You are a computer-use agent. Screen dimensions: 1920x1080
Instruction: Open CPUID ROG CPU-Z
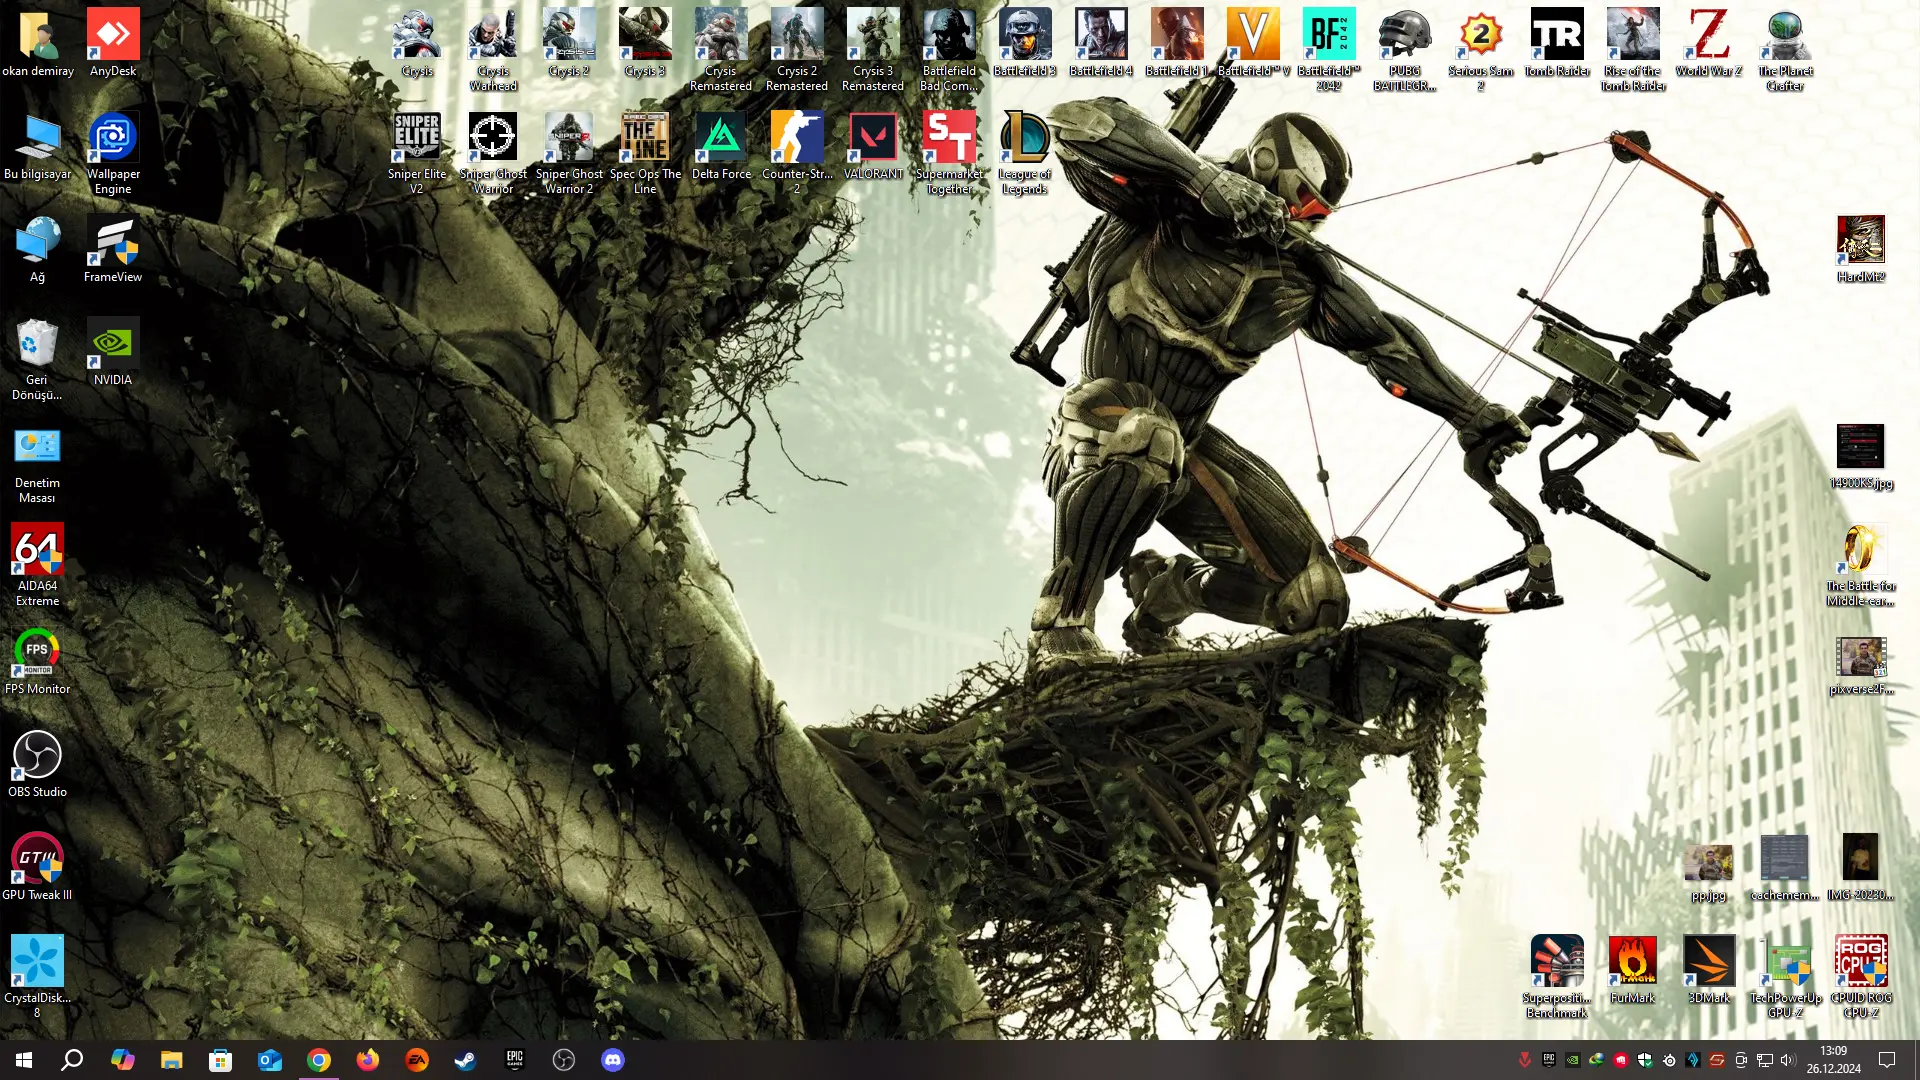[1861, 977]
